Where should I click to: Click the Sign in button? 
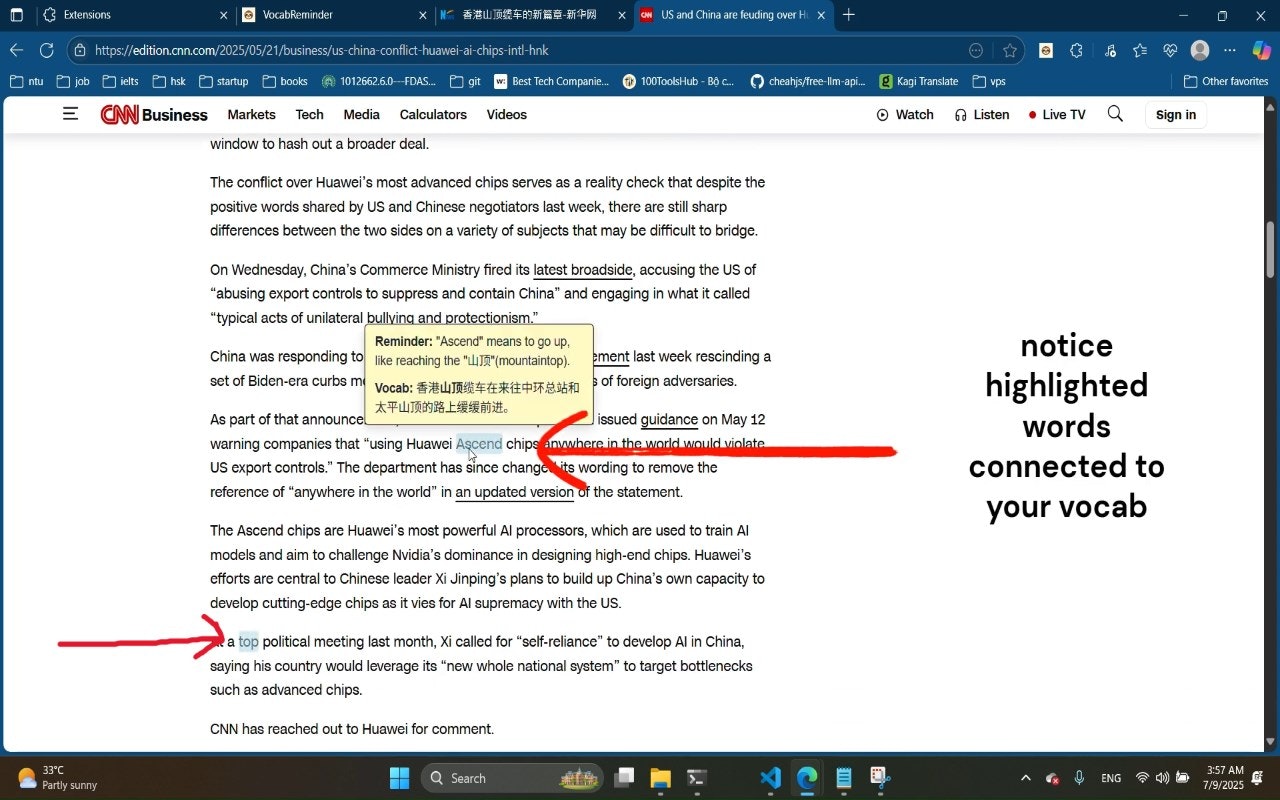(1175, 114)
